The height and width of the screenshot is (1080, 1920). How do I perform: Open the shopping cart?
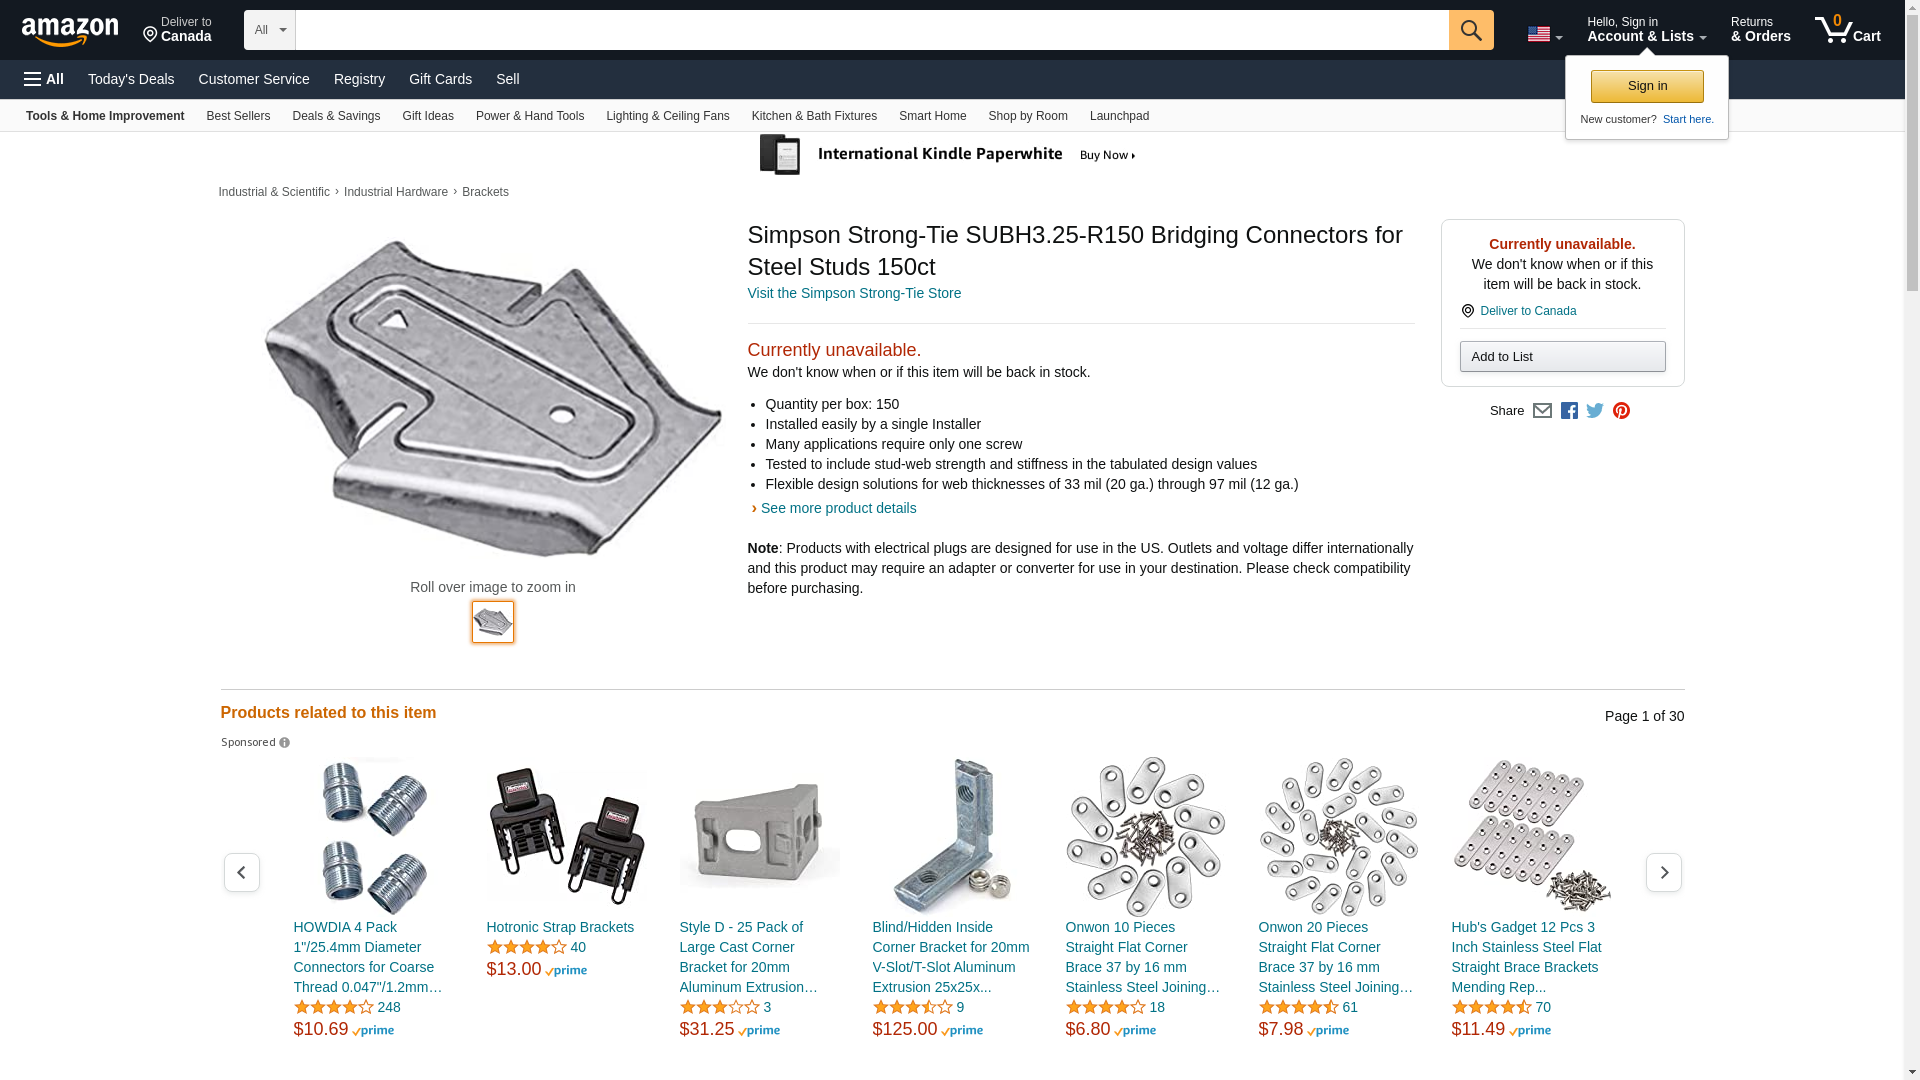(x=1847, y=30)
